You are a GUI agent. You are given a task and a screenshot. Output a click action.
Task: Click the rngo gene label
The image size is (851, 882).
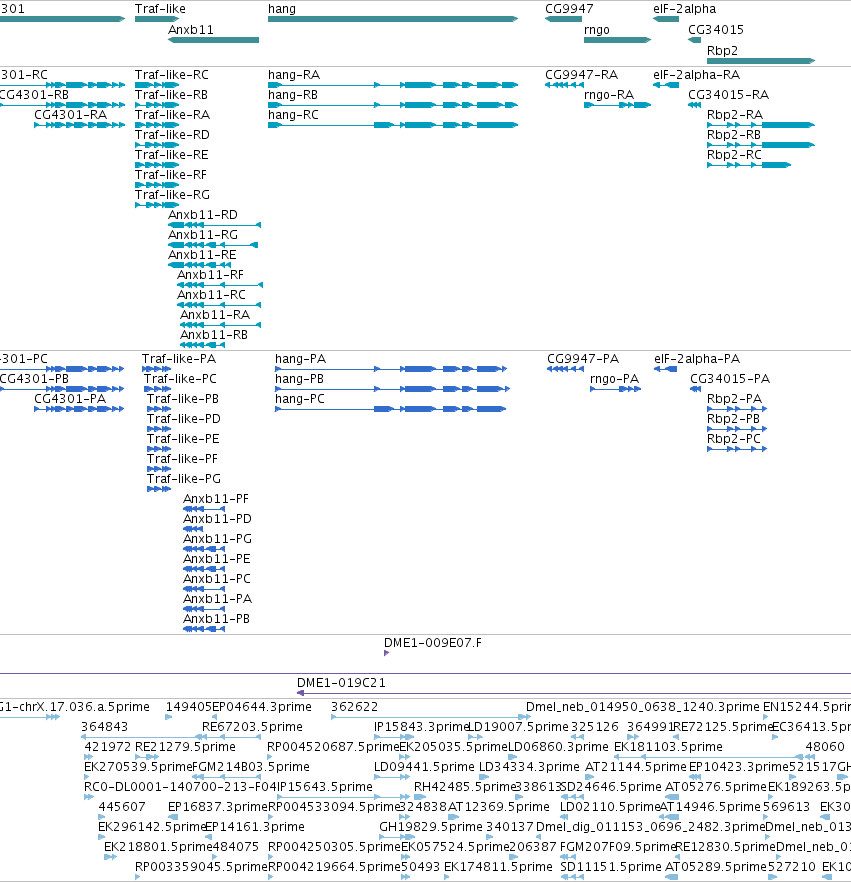[597, 29]
